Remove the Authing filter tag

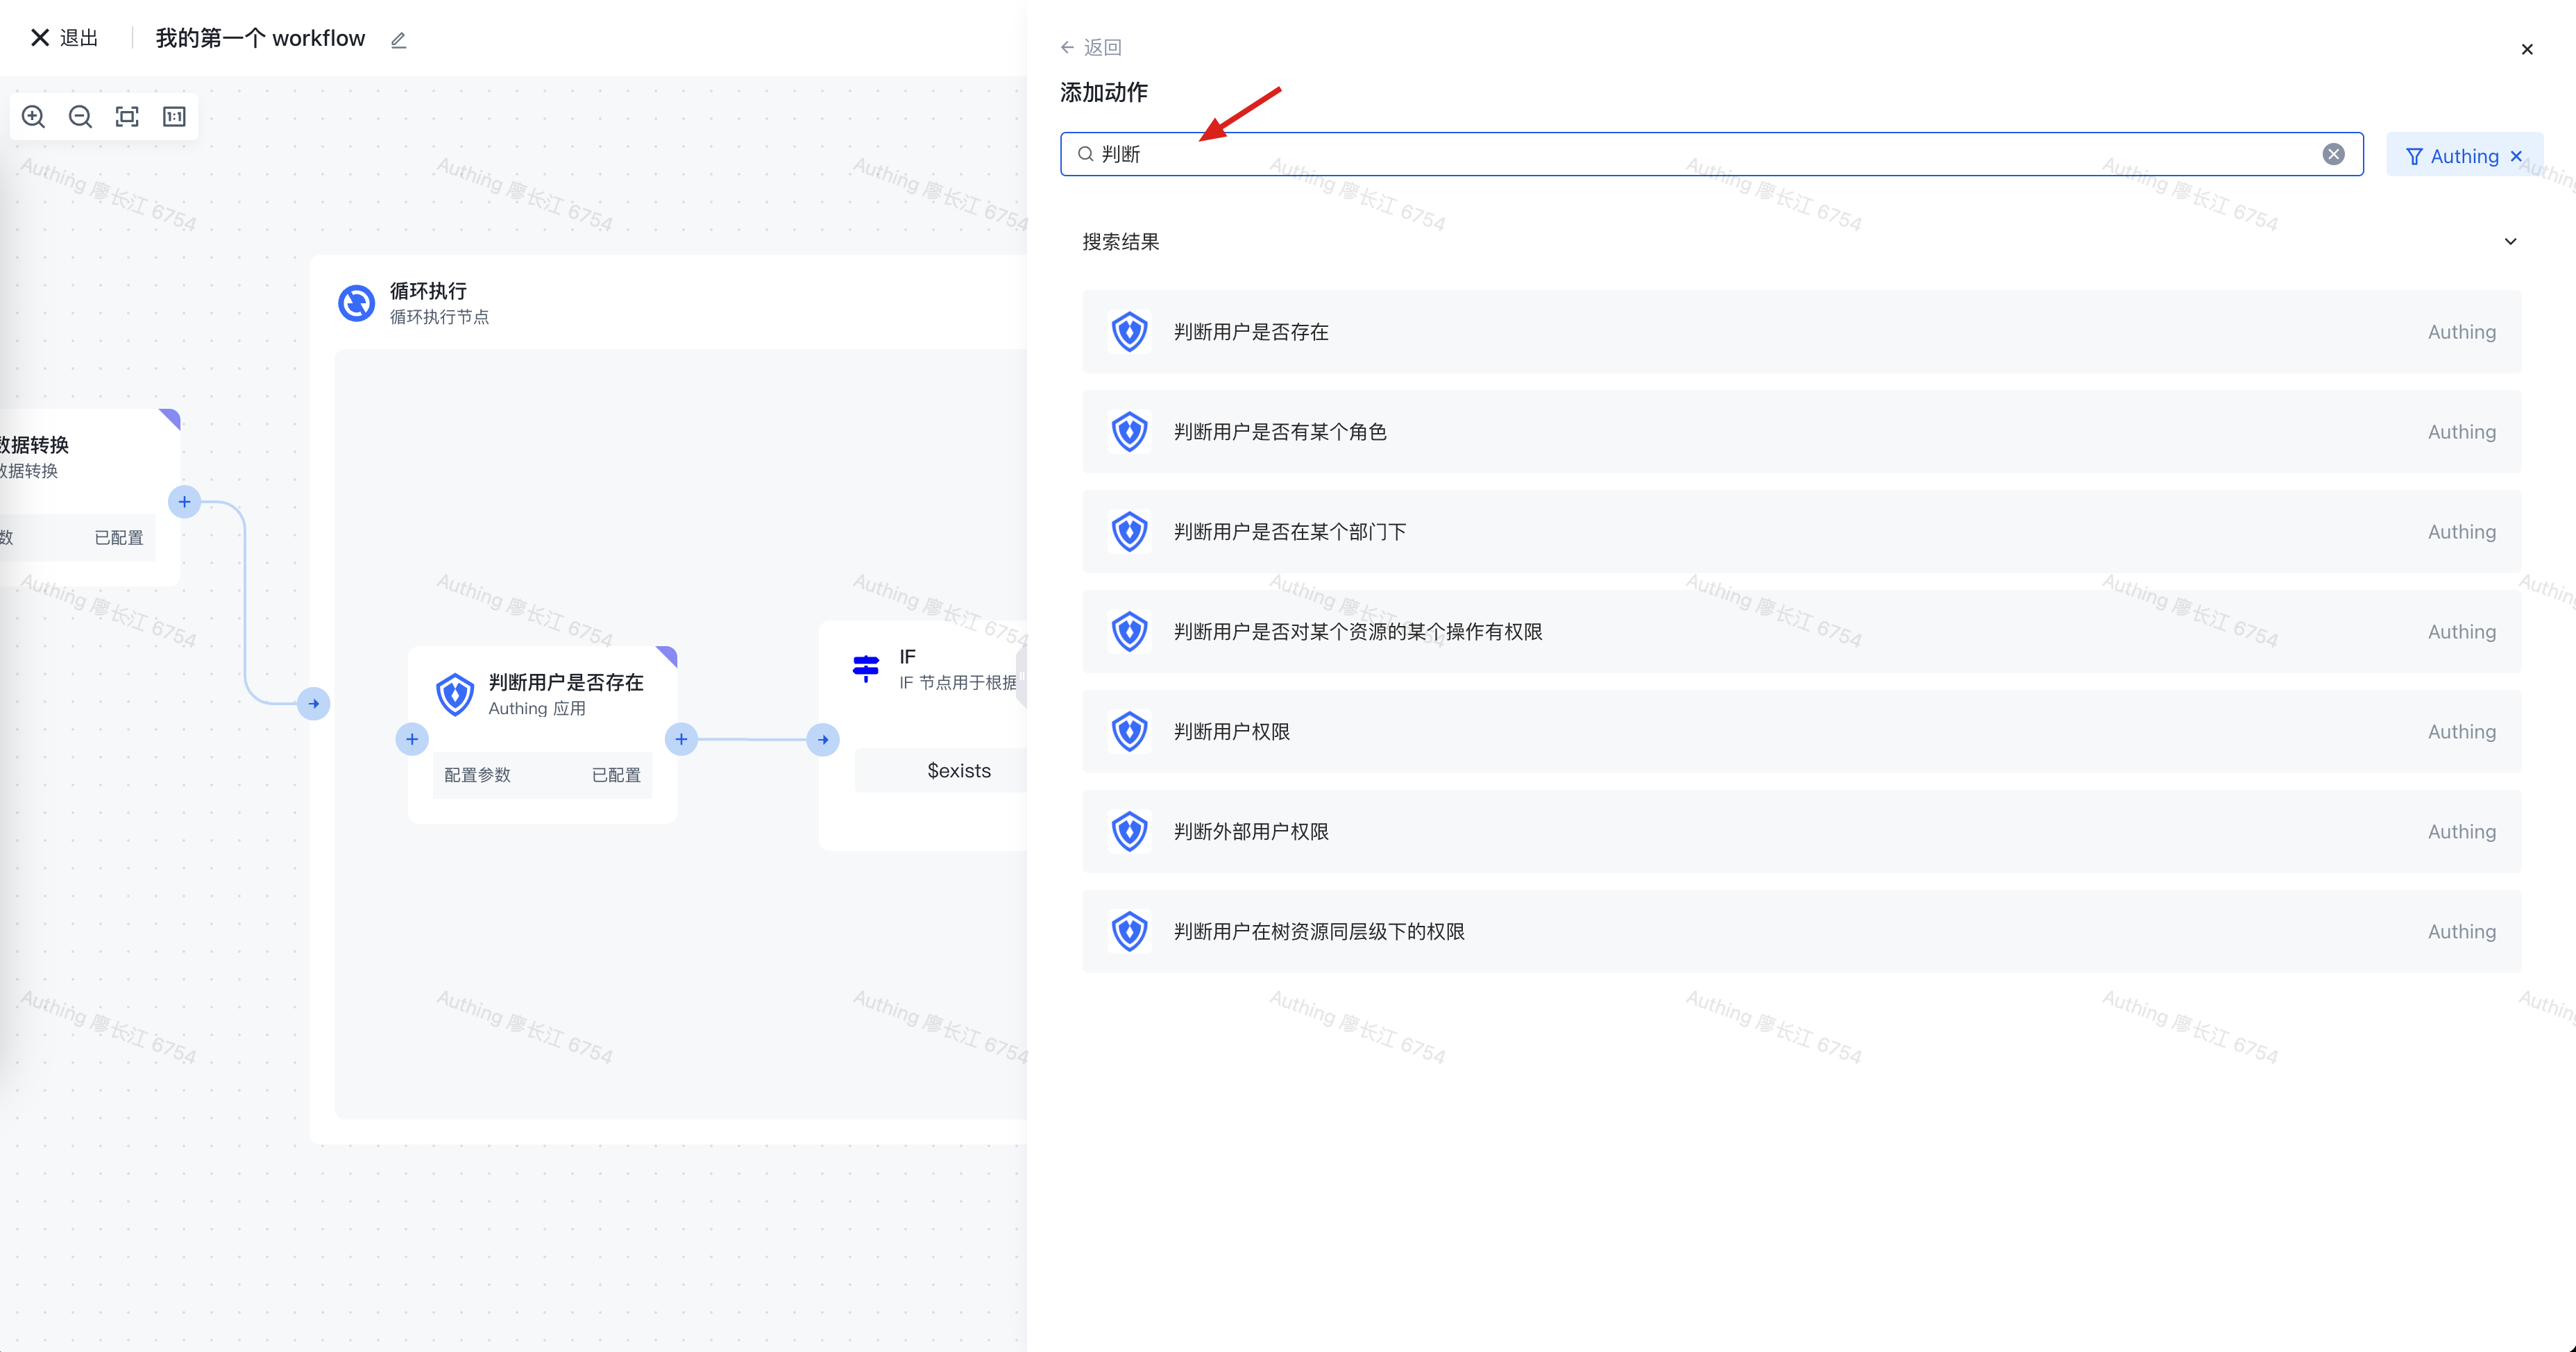pyautogui.click(x=2517, y=156)
